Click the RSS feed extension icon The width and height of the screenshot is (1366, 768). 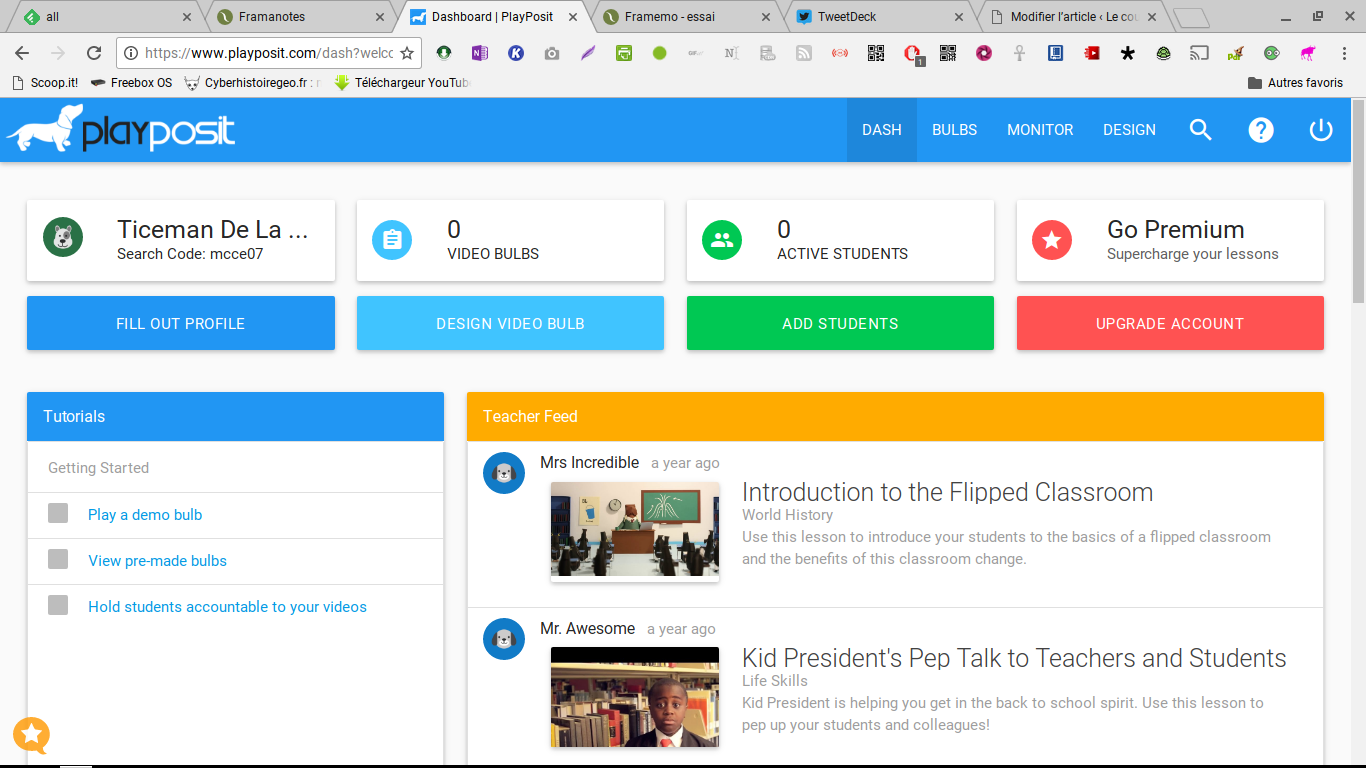click(804, 53)
